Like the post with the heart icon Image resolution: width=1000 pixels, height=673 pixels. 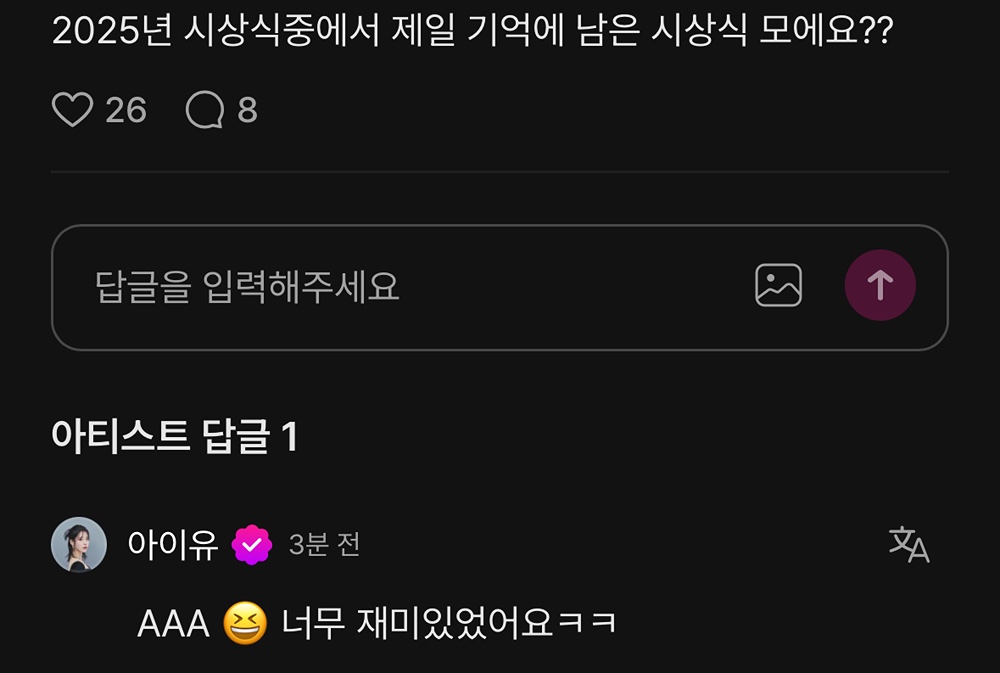point(72,110)
